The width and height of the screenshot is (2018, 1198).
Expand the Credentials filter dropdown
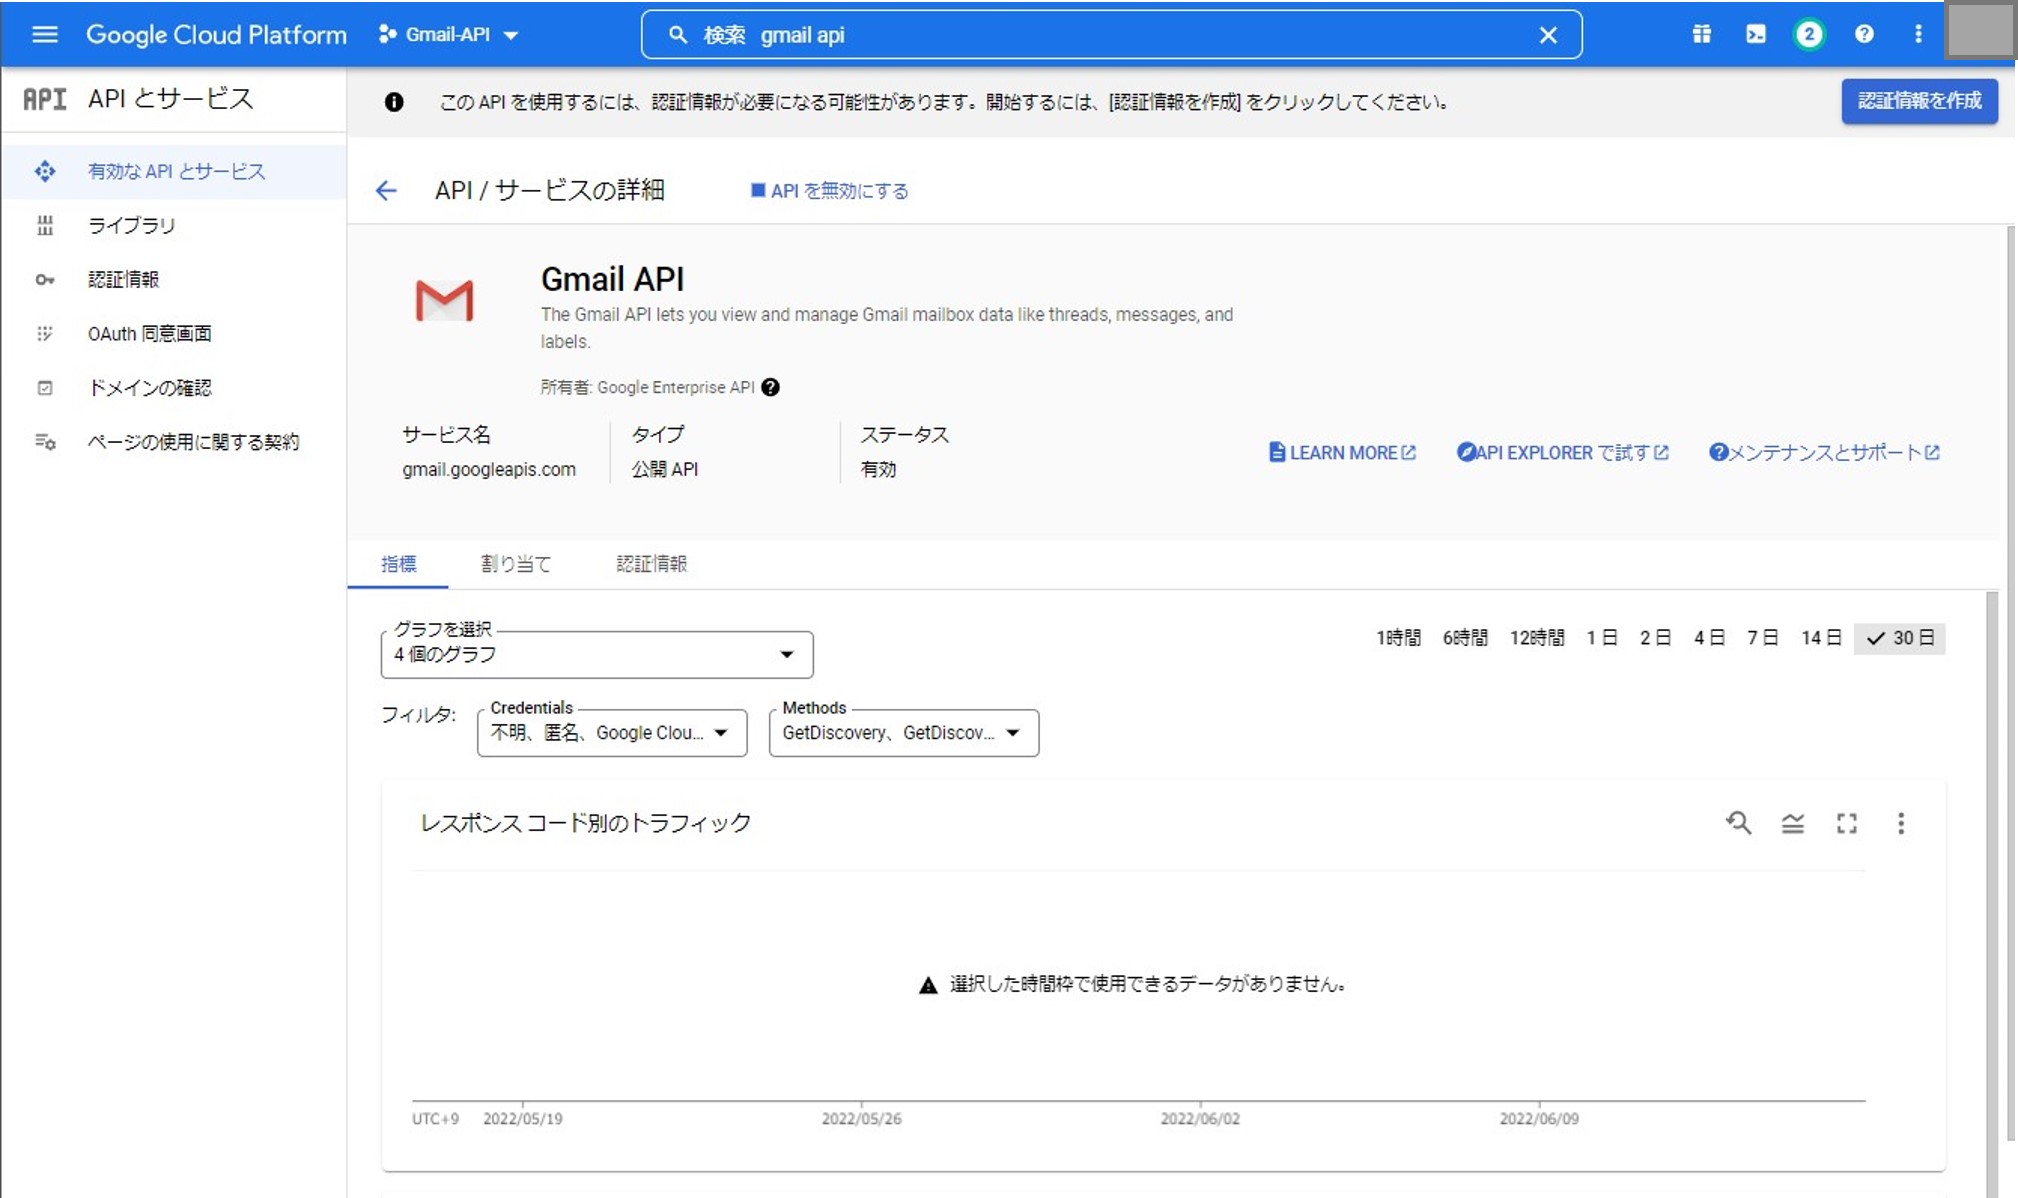[x=612, y=733]
